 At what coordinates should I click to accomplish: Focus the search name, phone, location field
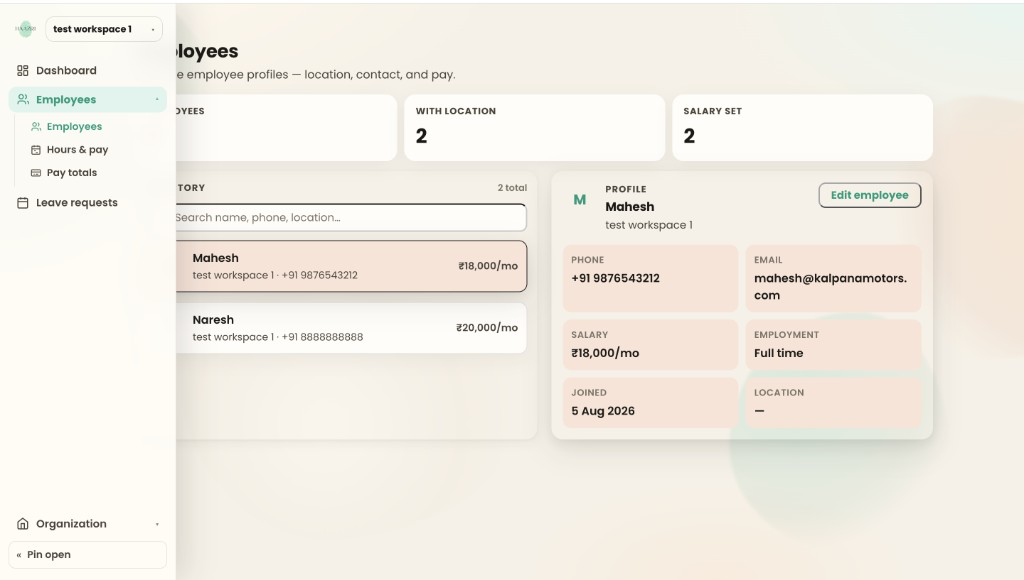pos(349,218)
